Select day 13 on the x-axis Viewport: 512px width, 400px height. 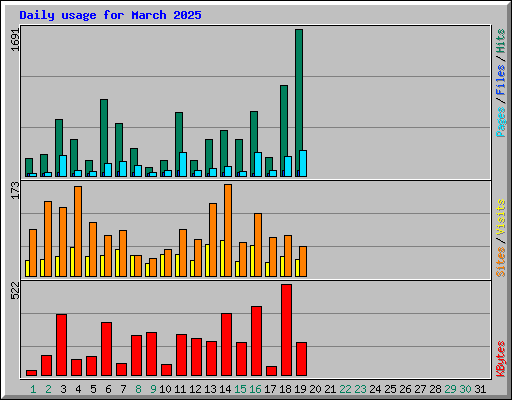210,389
